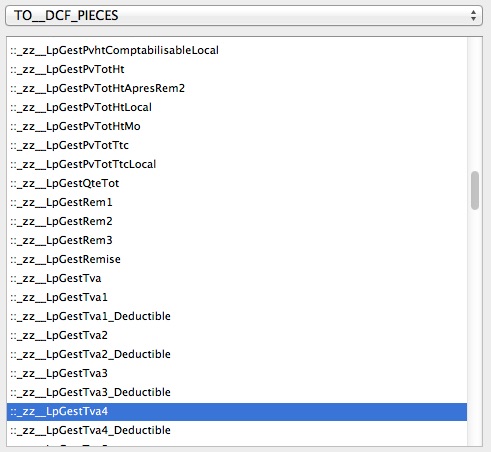
Task: Select field _zz__LpGestQteTot
Action: pos(237,183)
